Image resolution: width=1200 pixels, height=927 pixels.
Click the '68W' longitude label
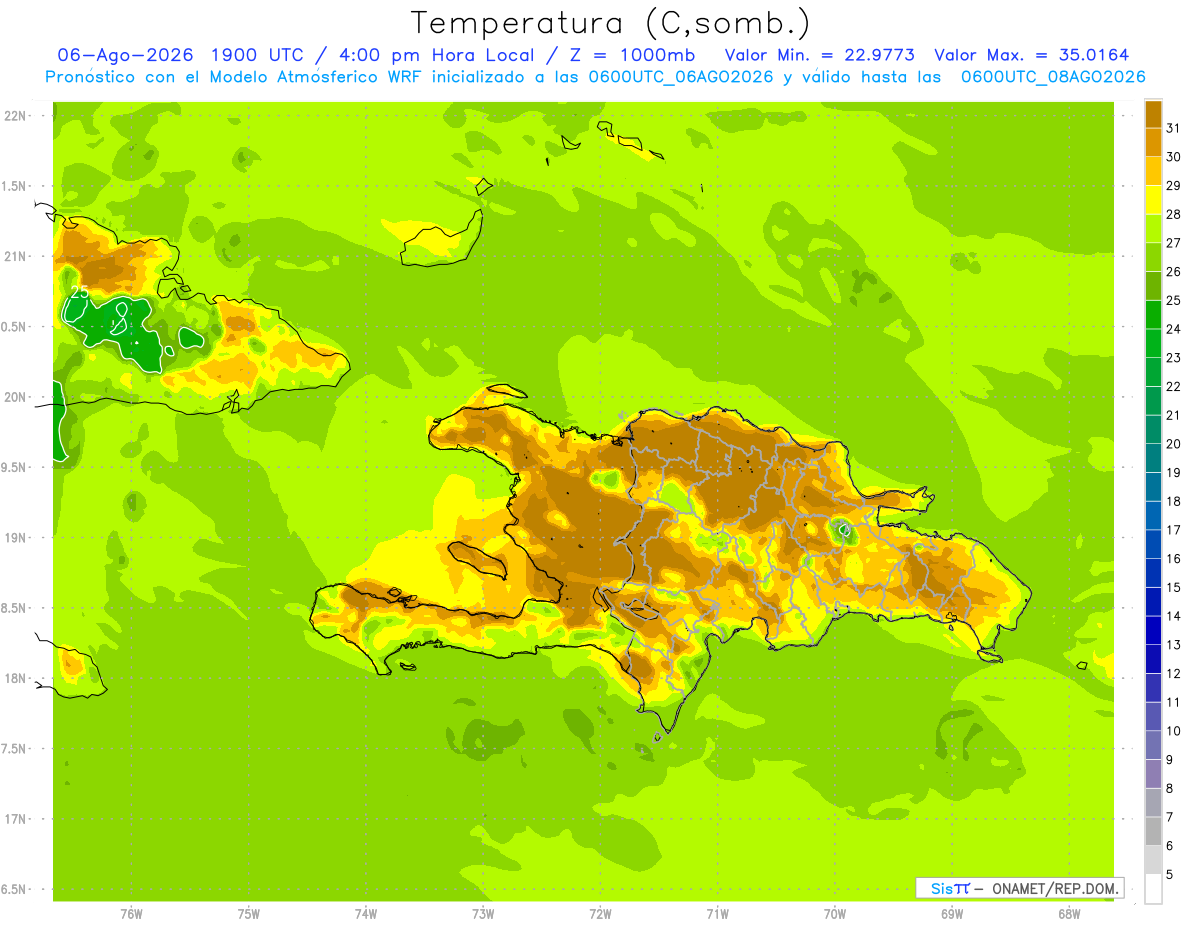click(1069, 914)
